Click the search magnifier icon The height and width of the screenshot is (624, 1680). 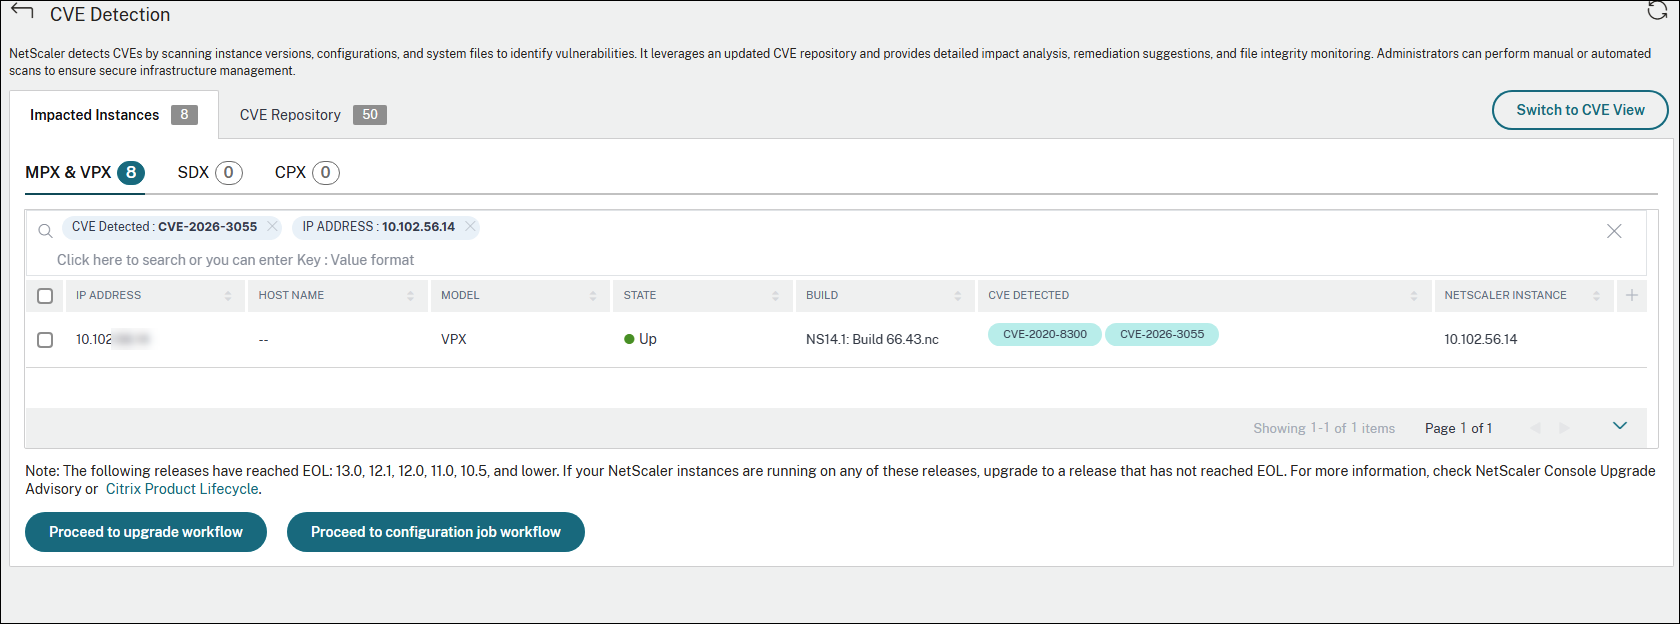click(45, 231)
